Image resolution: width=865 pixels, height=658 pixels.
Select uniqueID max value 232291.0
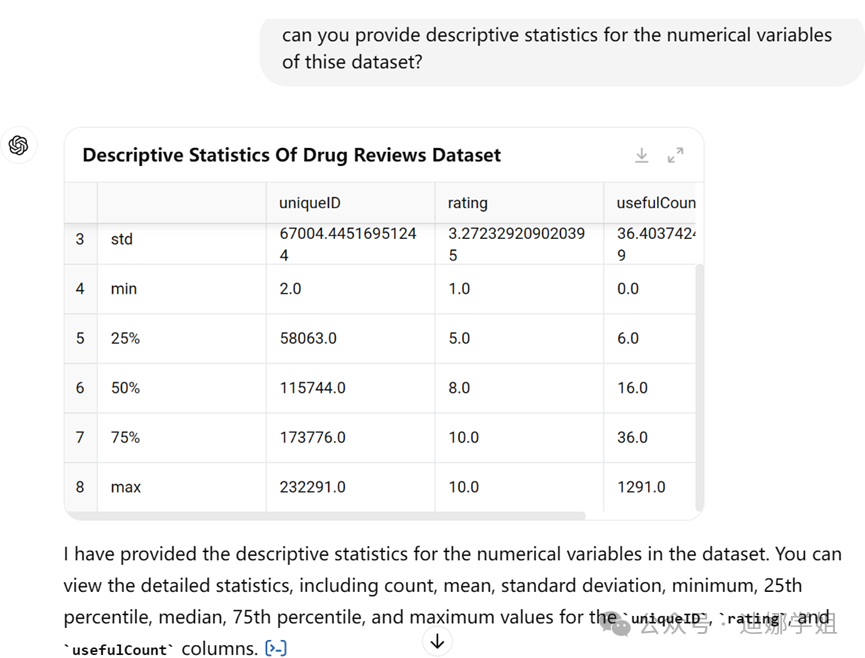(312, 487)
